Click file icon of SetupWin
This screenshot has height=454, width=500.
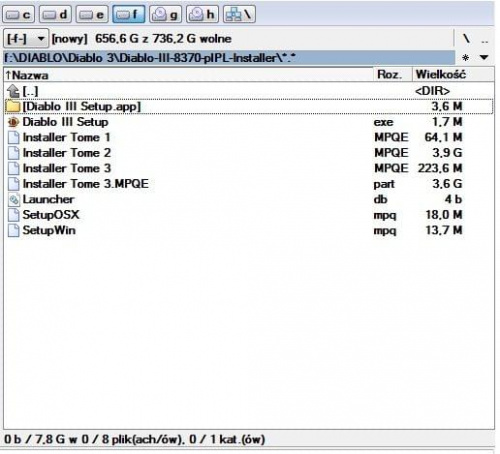pos(13,230)
